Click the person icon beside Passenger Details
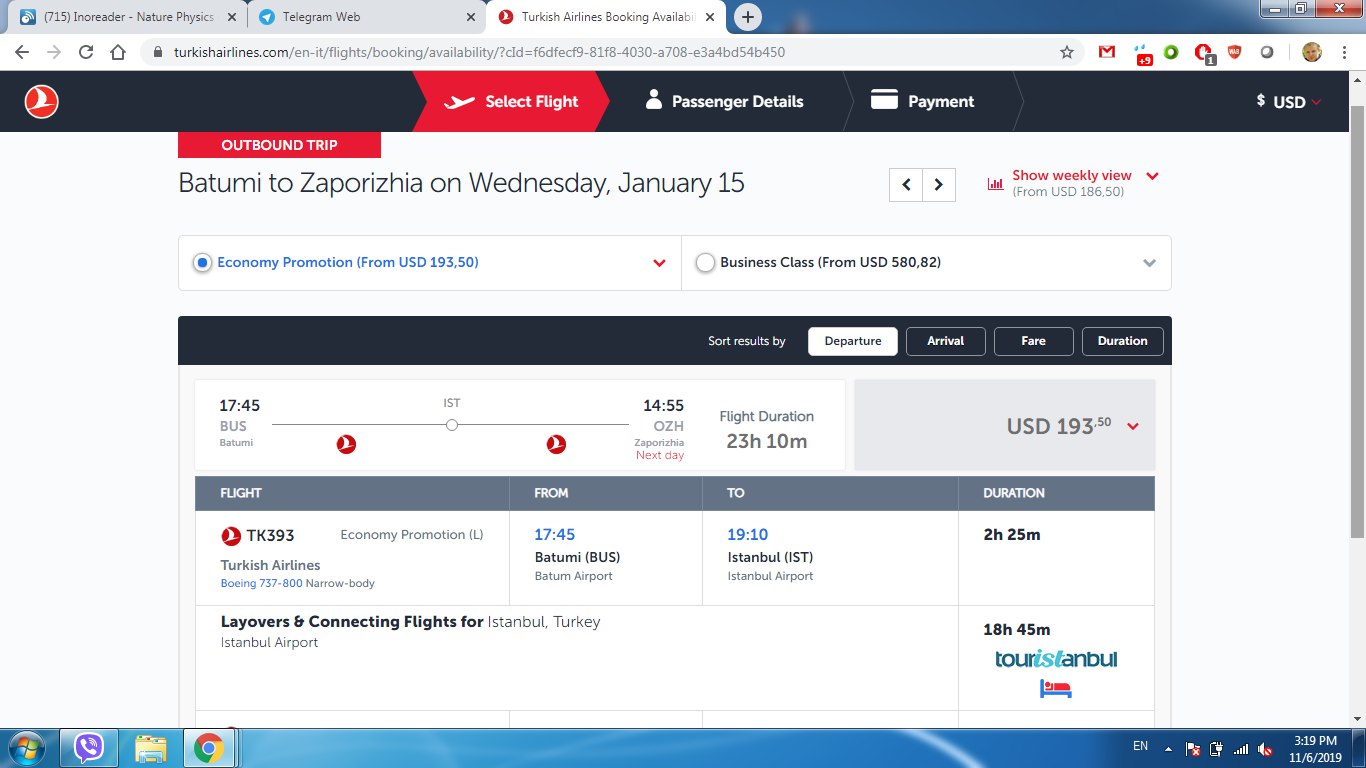Screen dimensions: 1366x768 654,99
